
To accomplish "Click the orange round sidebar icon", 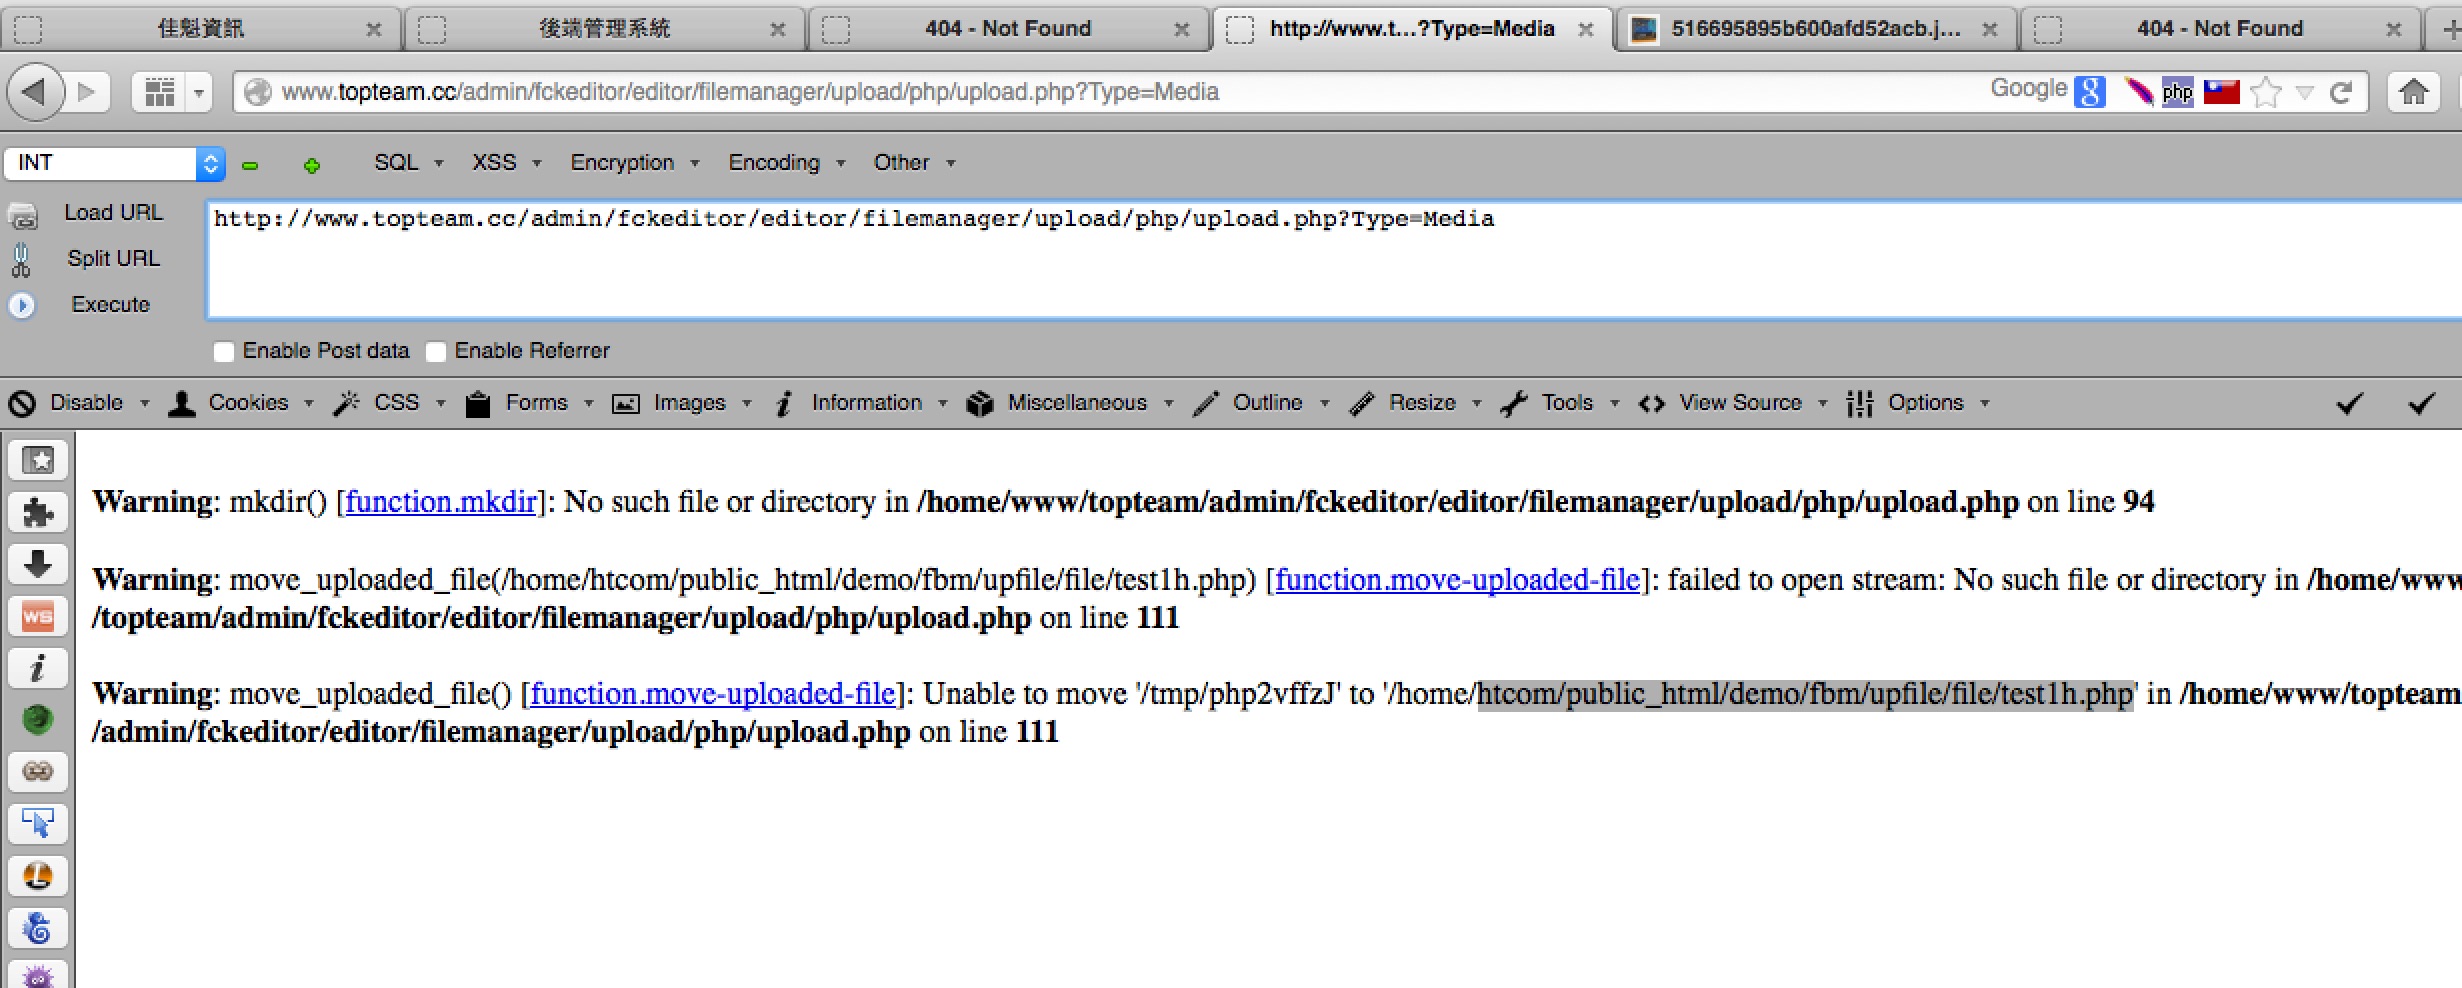I will (x=38, y=876).
